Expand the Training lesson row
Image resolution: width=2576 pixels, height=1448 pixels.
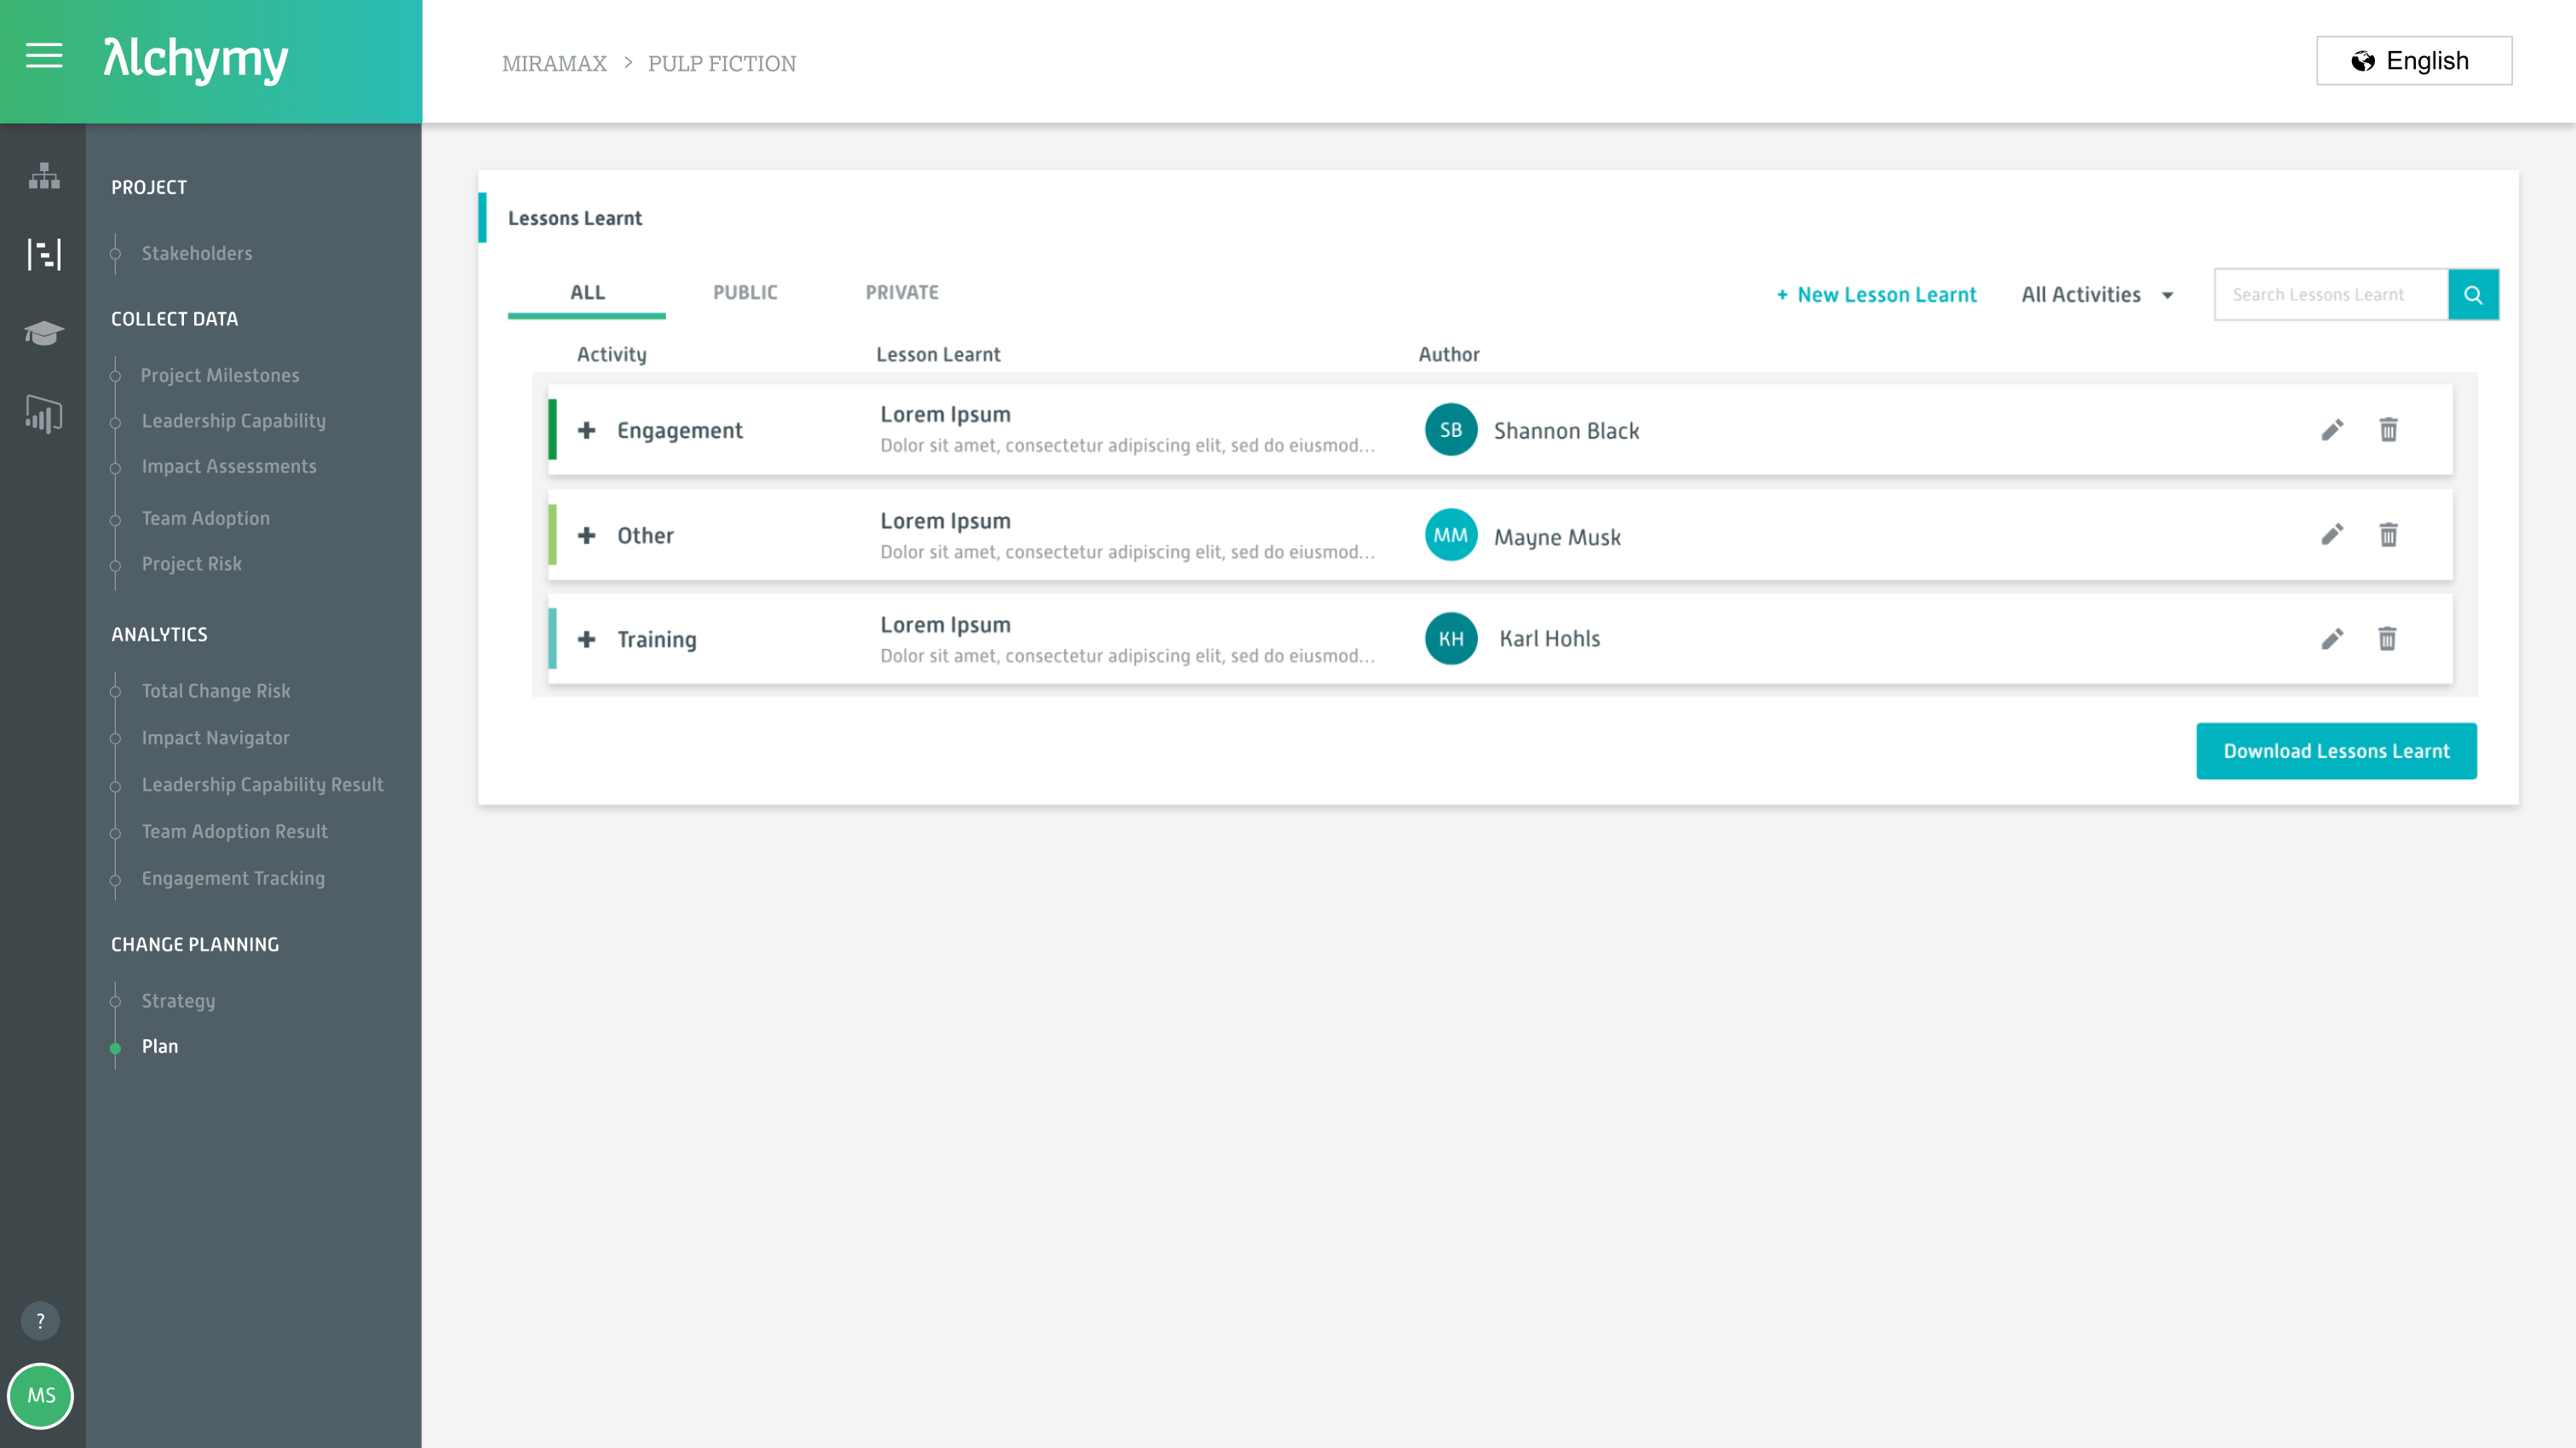587,639
